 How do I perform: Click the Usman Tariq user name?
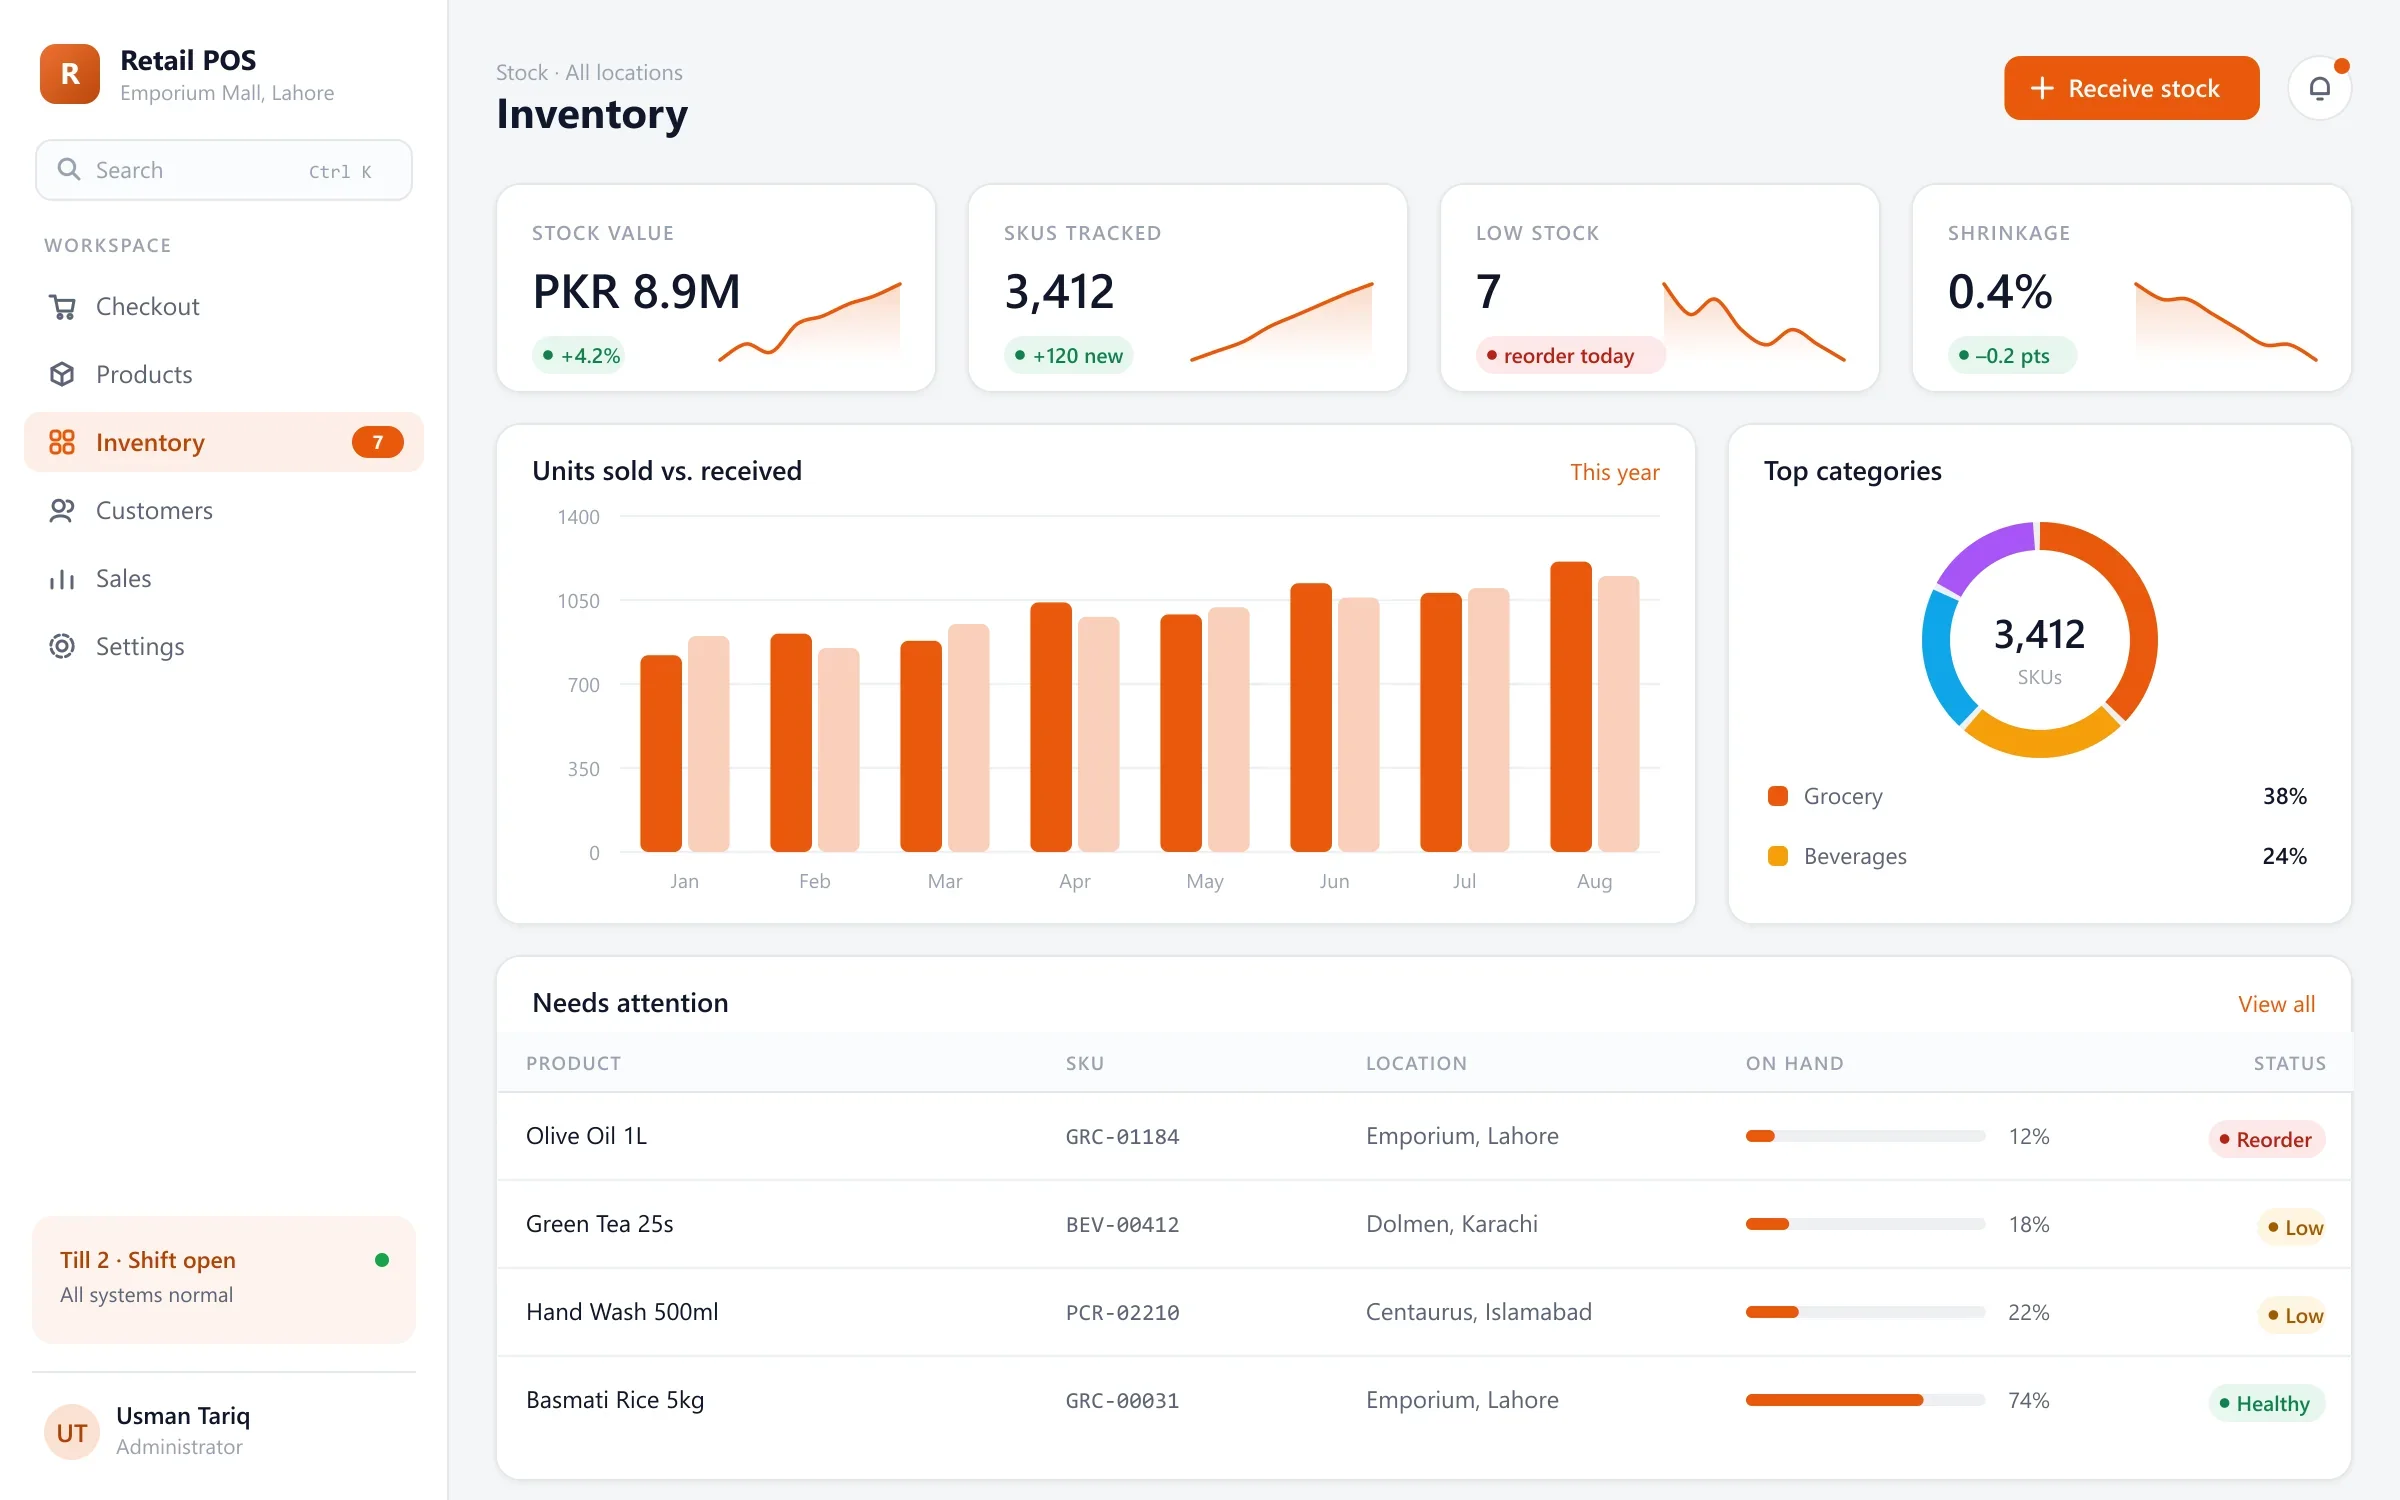coord(183,1416)
